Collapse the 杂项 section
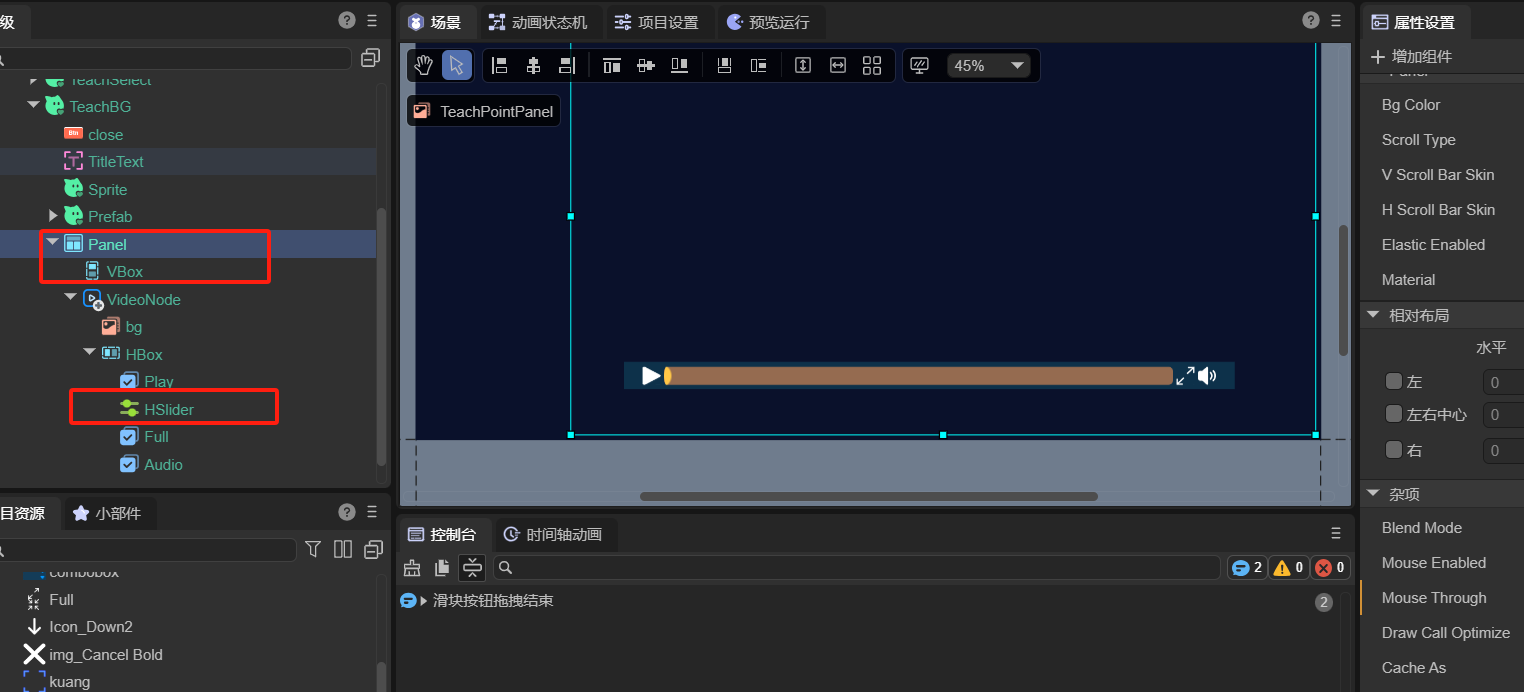This screenshot has width=1524, height=692. (x=1374, y=493)
